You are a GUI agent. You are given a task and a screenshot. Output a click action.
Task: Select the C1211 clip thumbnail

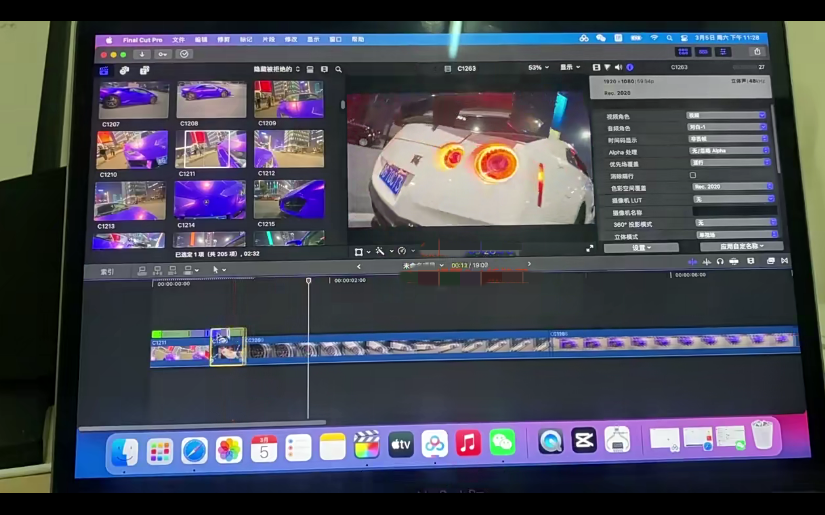click(x=210, y=149)
